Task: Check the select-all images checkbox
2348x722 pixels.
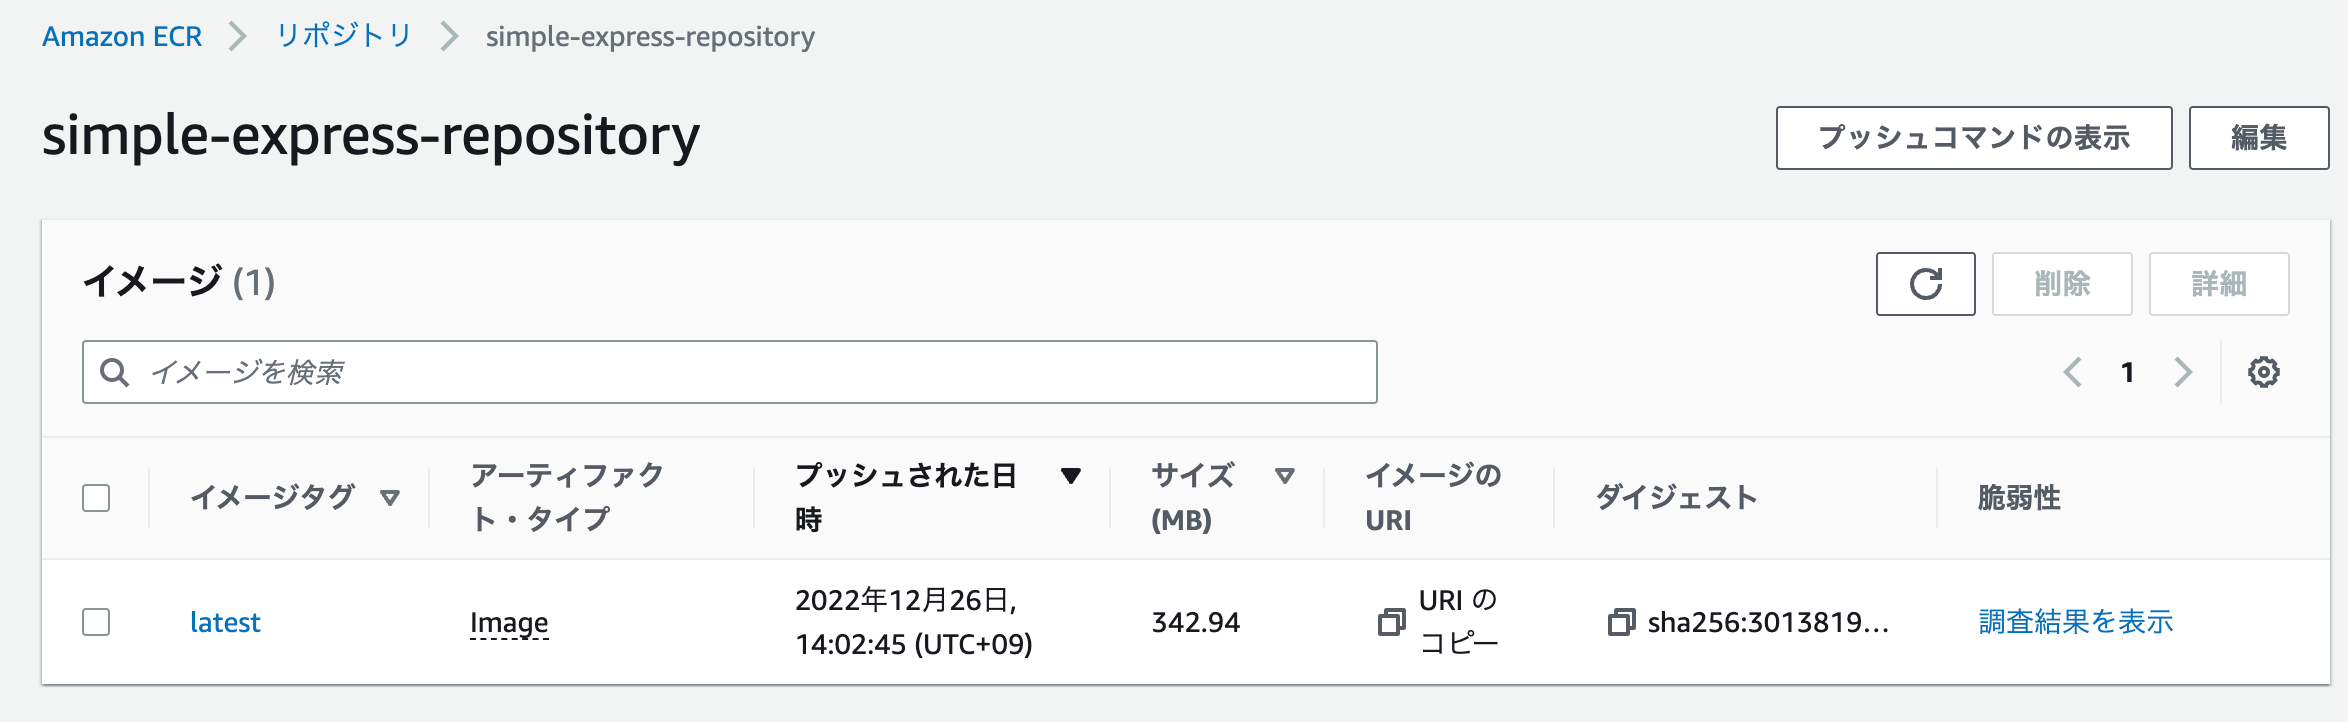Action: point(97,497)
